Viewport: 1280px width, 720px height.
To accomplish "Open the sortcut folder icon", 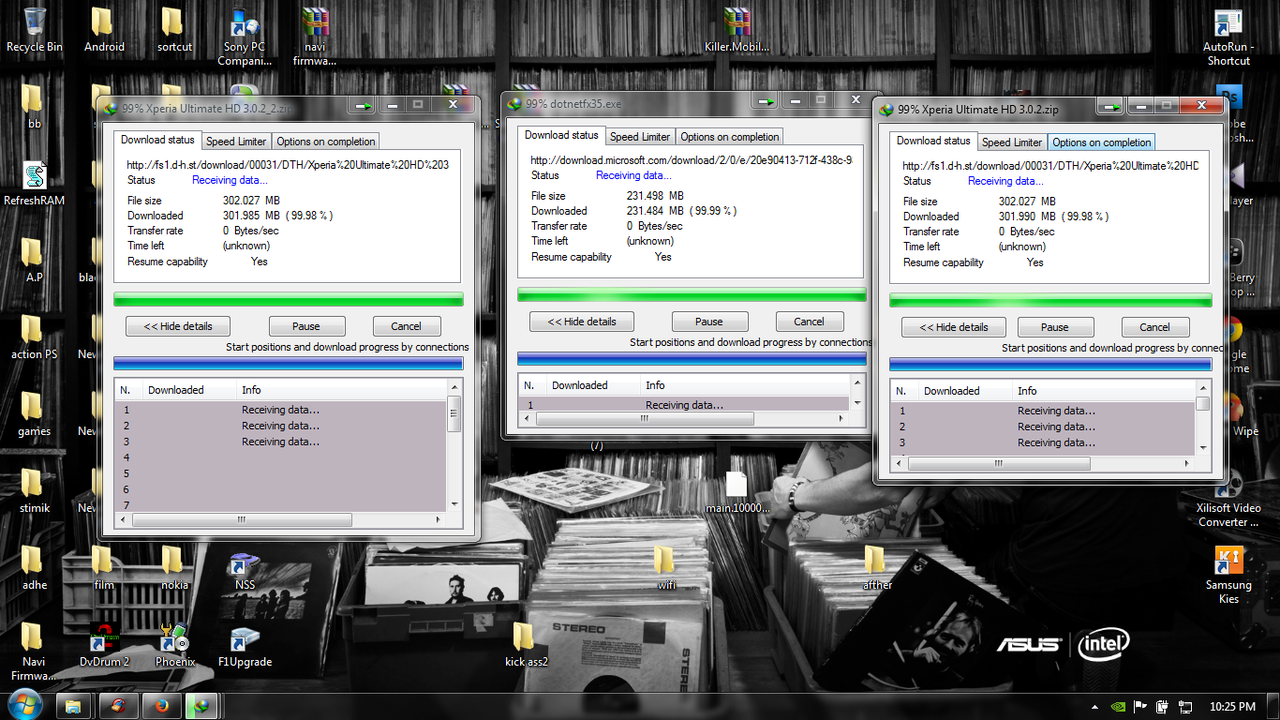I will (x=174, y=30).
